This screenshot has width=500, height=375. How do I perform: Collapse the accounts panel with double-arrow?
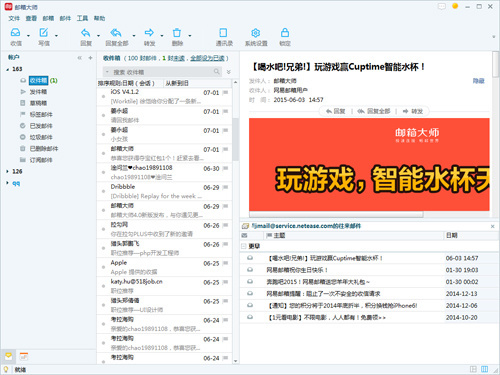click(x=80, y=58)
